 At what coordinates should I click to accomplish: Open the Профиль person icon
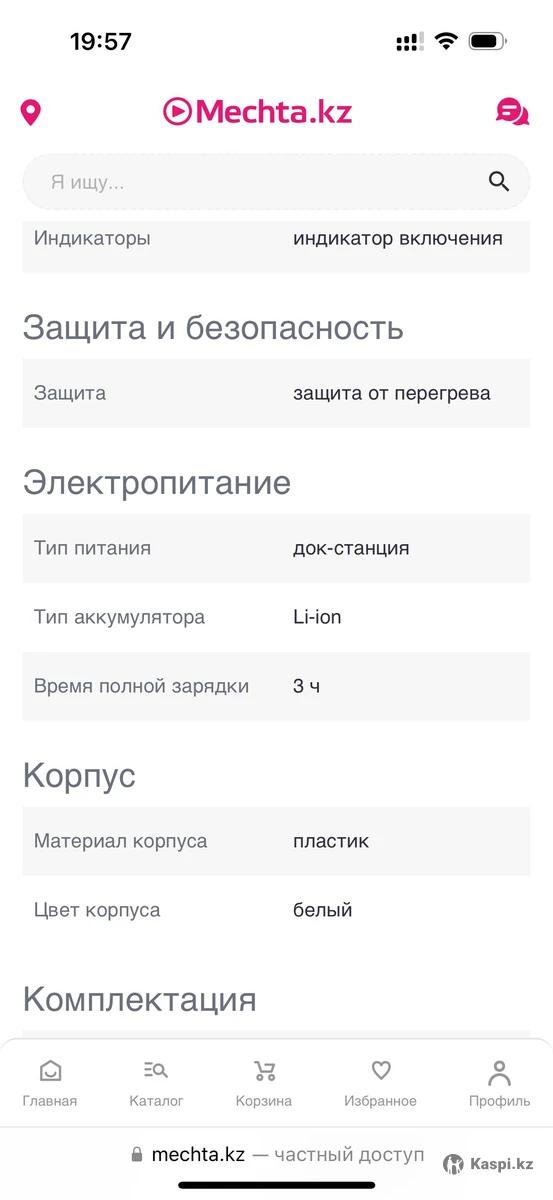click(500, 1073)
